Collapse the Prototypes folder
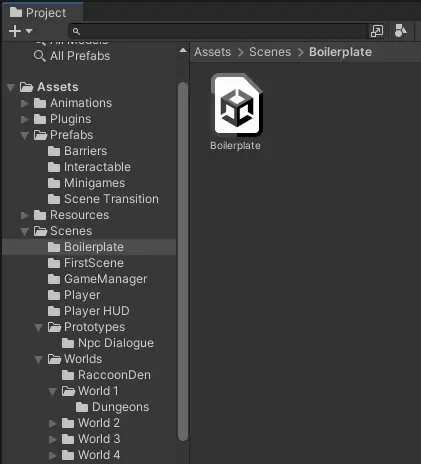 (x=39, y=327)
